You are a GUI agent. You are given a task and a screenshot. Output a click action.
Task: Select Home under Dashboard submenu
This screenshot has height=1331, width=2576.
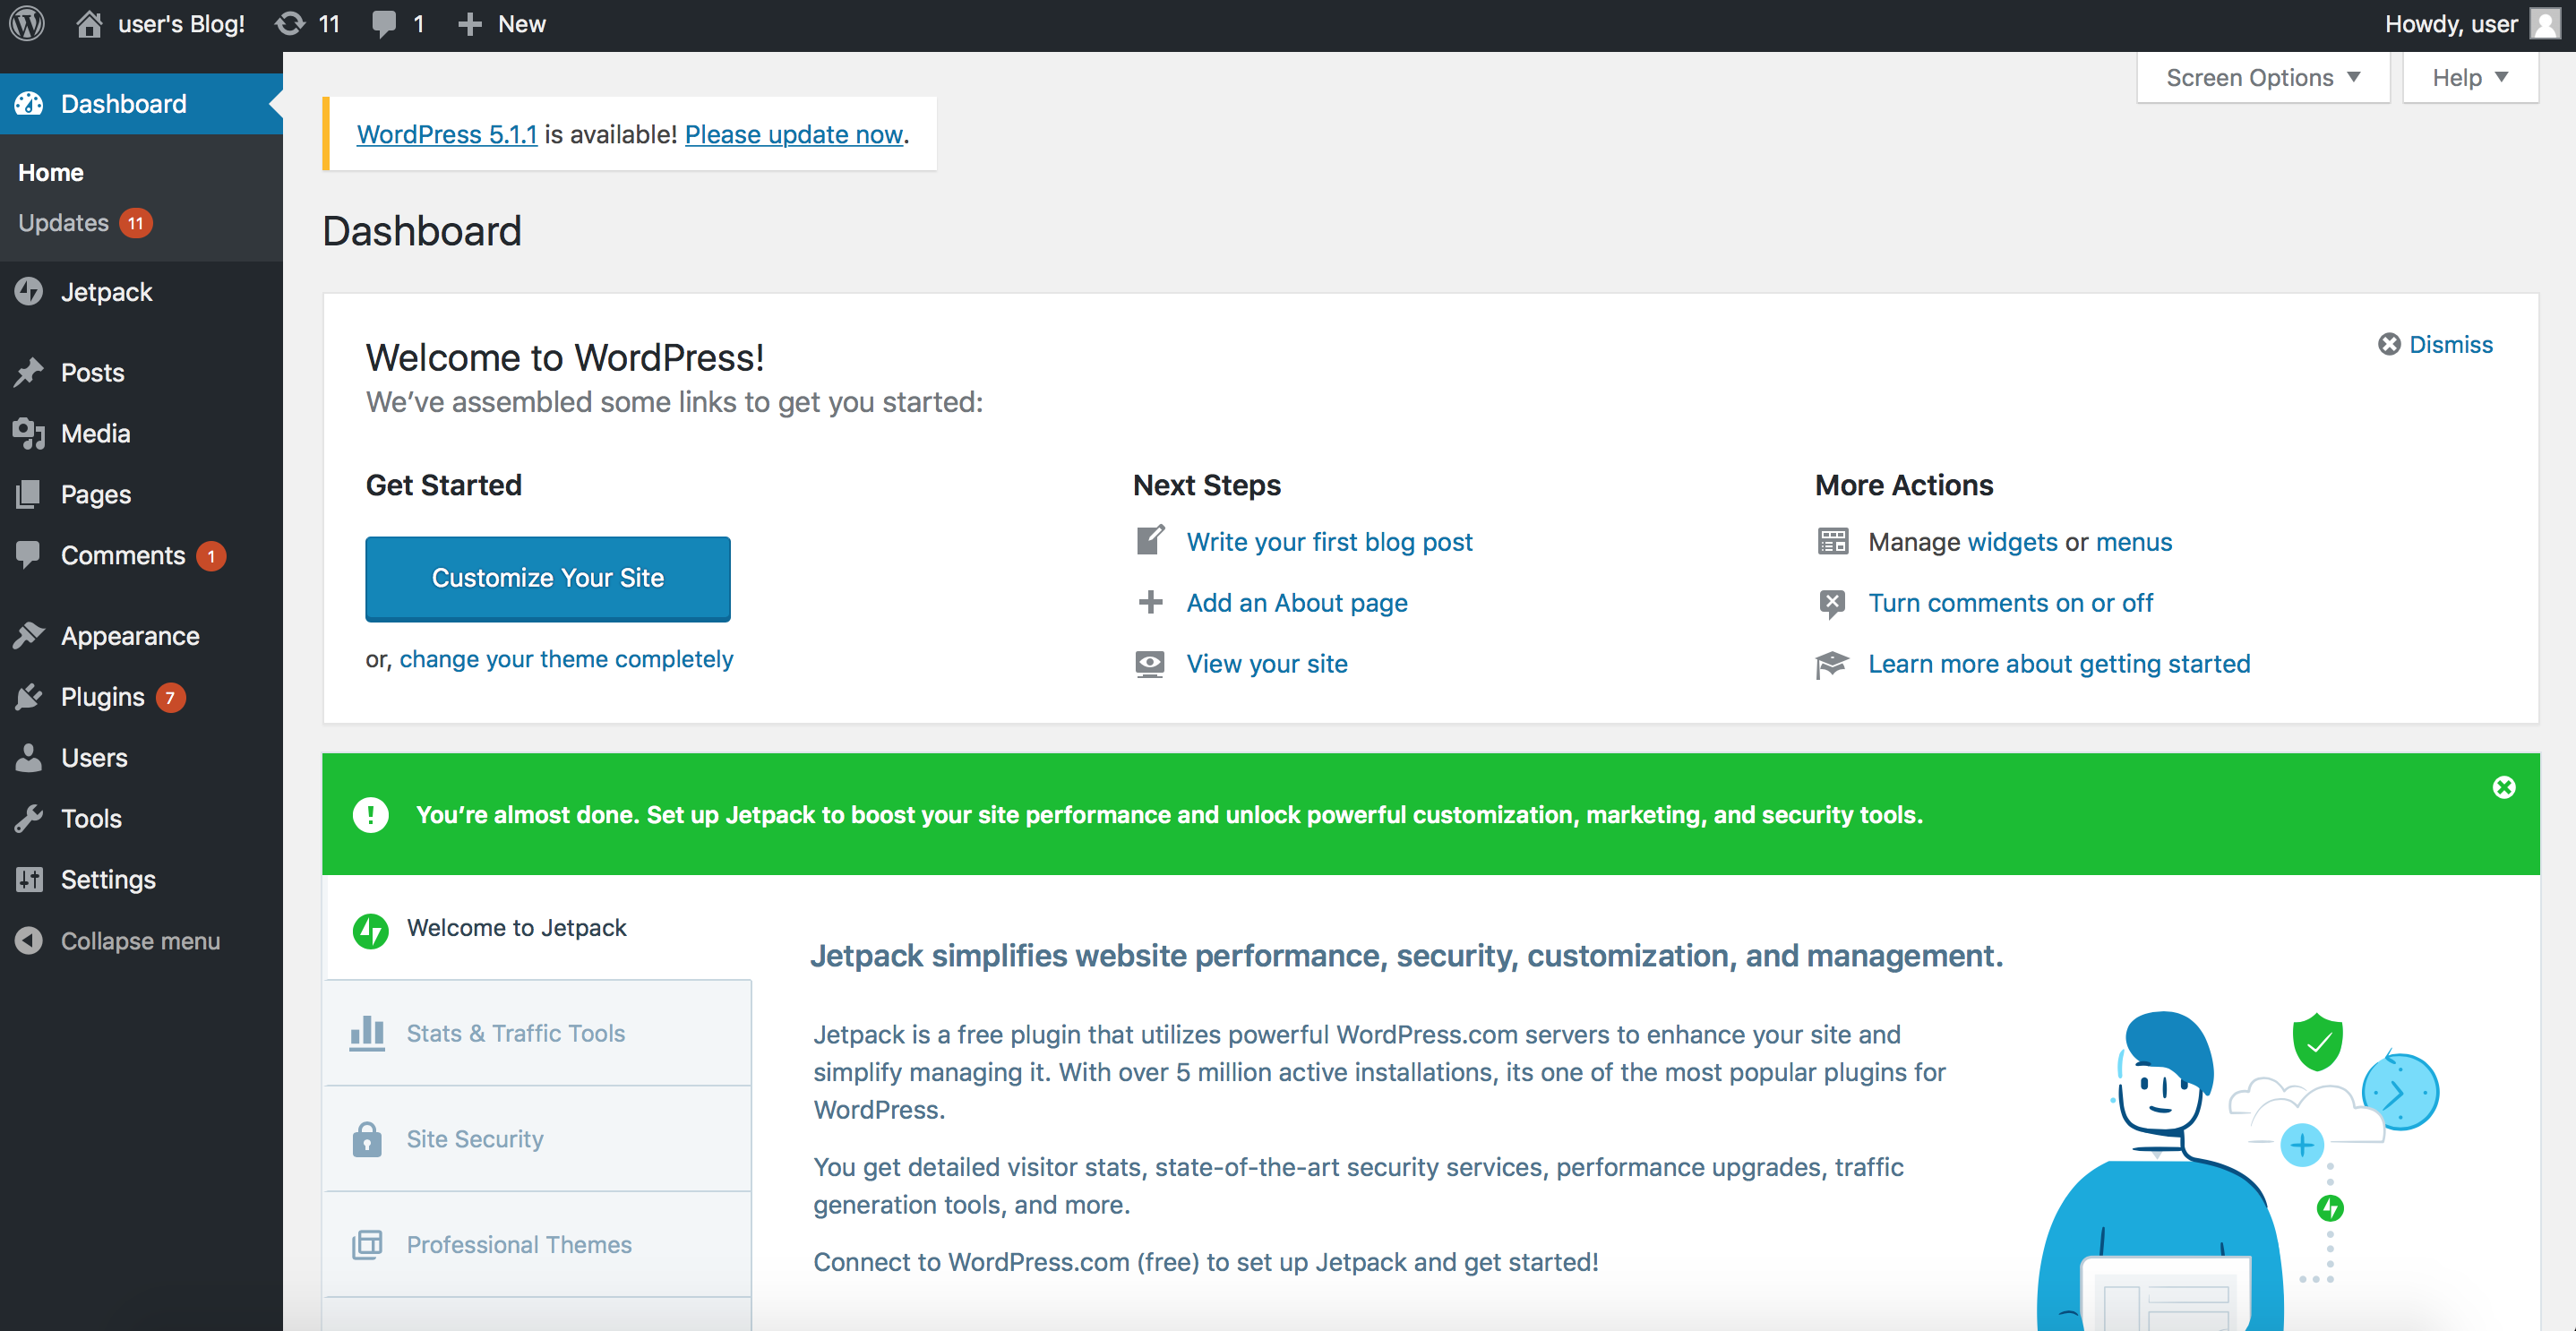50,172
